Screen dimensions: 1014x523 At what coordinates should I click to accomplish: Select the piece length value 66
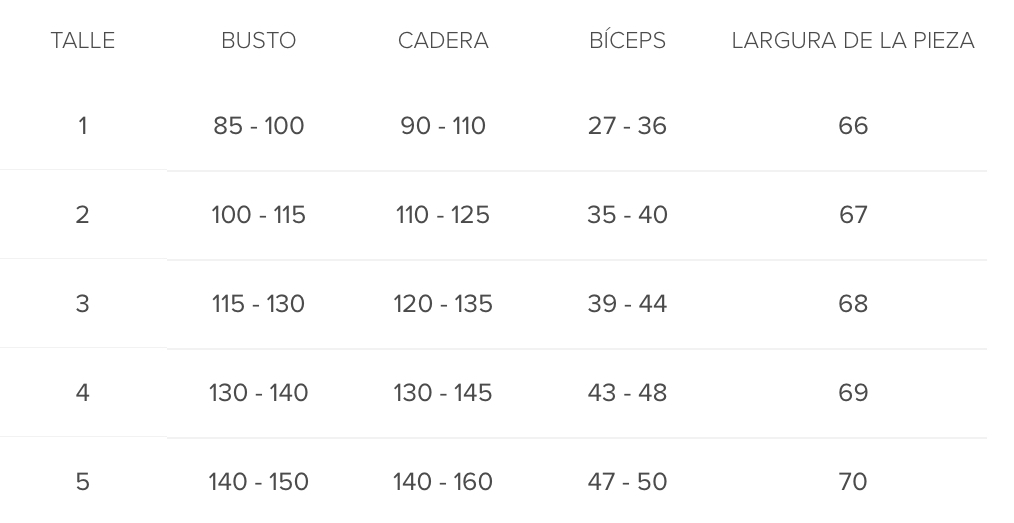pyautogui.click(x=853, y=126)
